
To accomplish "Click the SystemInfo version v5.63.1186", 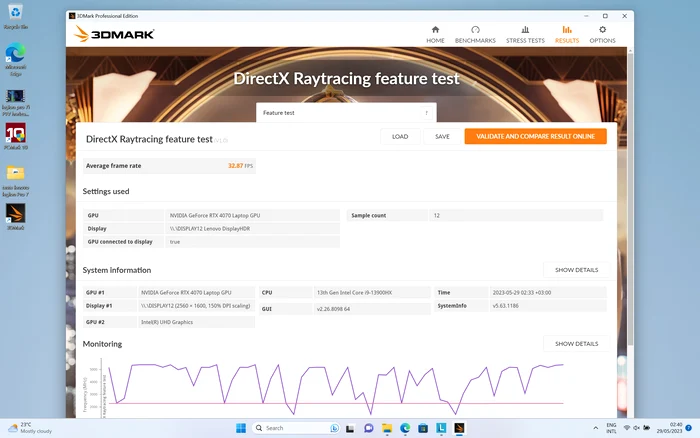I will click(x=548, y=306).
